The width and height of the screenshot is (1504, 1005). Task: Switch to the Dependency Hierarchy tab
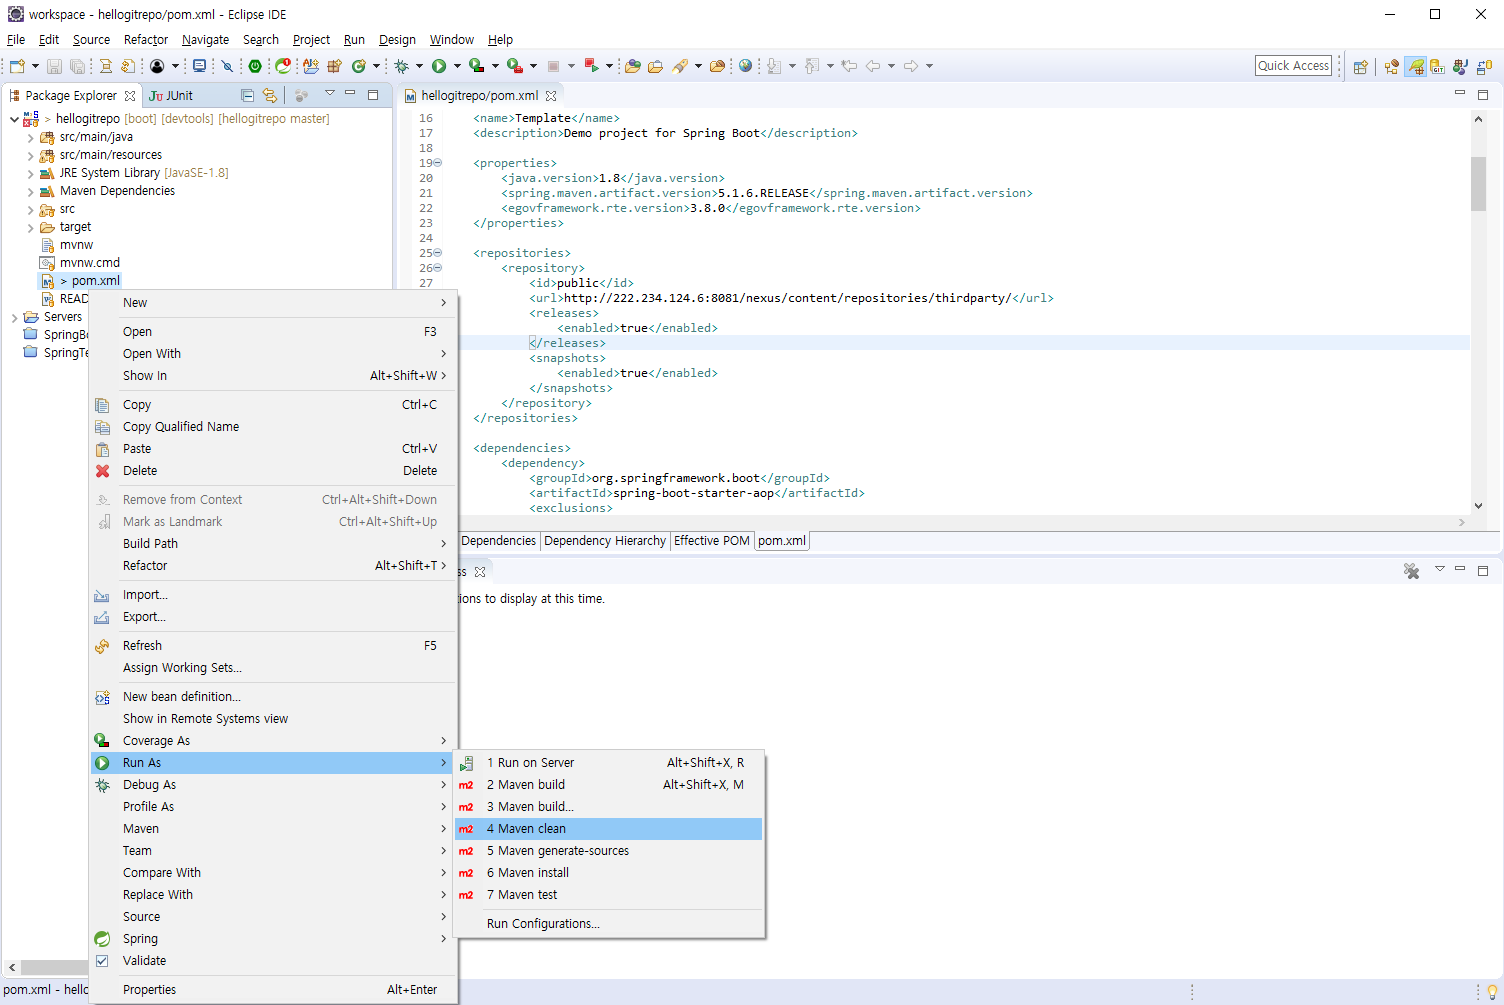605,541
